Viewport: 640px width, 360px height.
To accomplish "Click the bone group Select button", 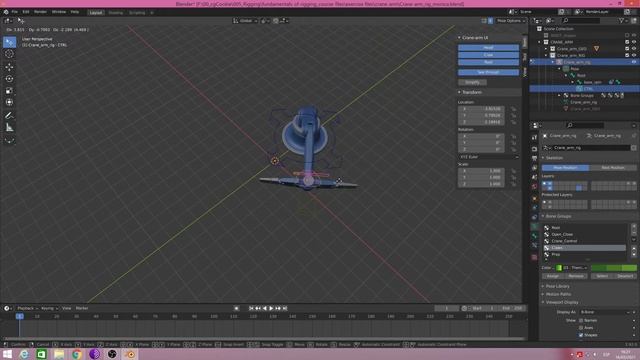I will click(602, 276).
